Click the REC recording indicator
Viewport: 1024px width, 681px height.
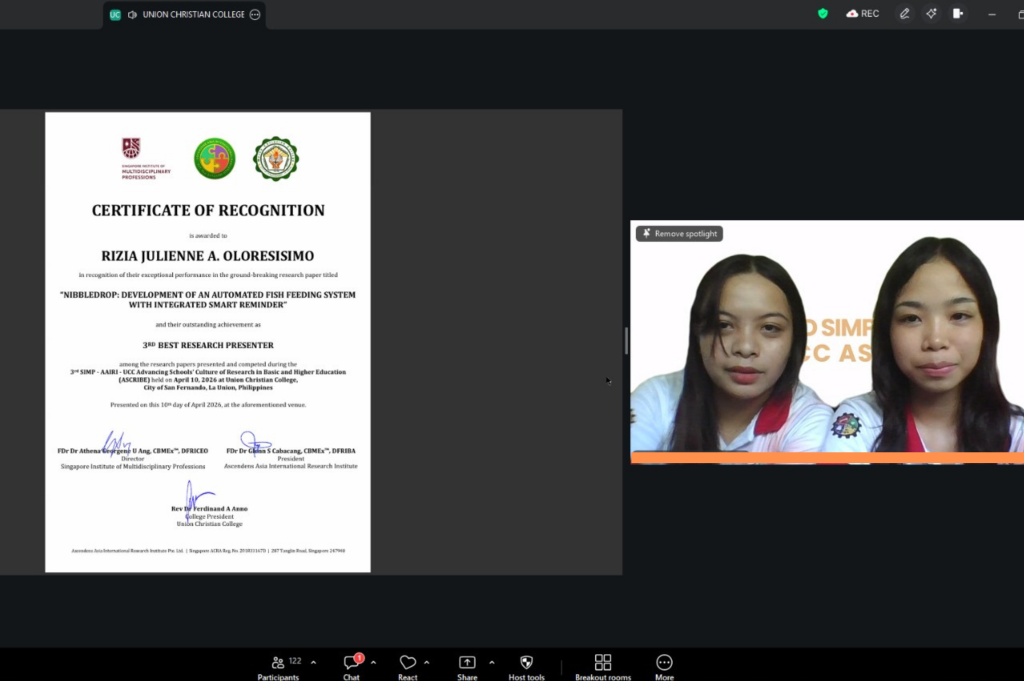coord(862,14)
